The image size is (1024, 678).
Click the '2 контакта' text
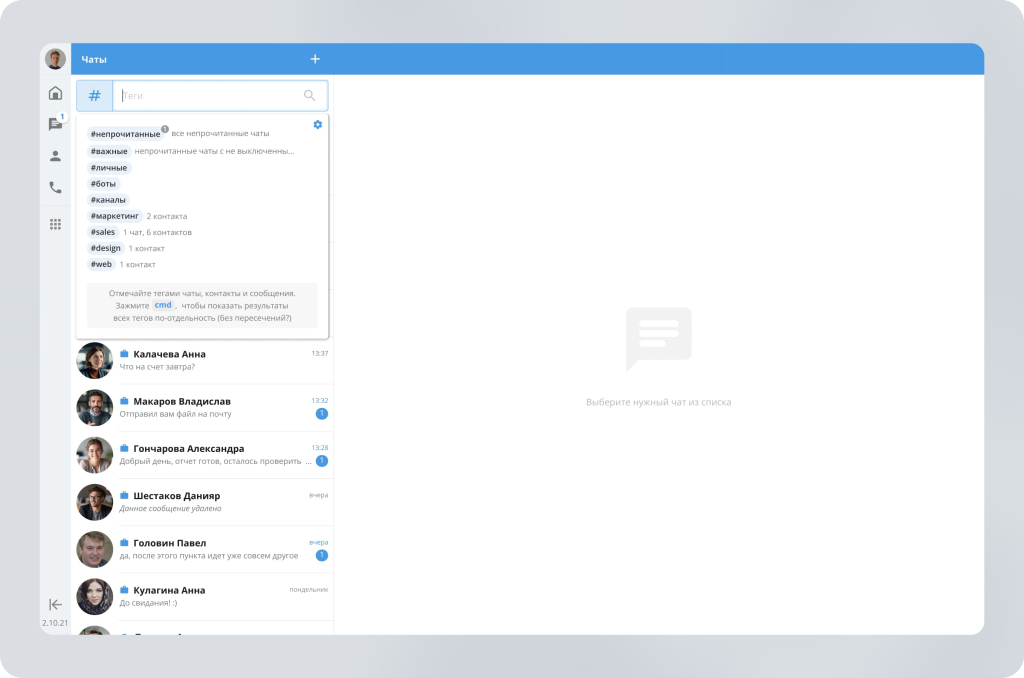coord(167,216)
